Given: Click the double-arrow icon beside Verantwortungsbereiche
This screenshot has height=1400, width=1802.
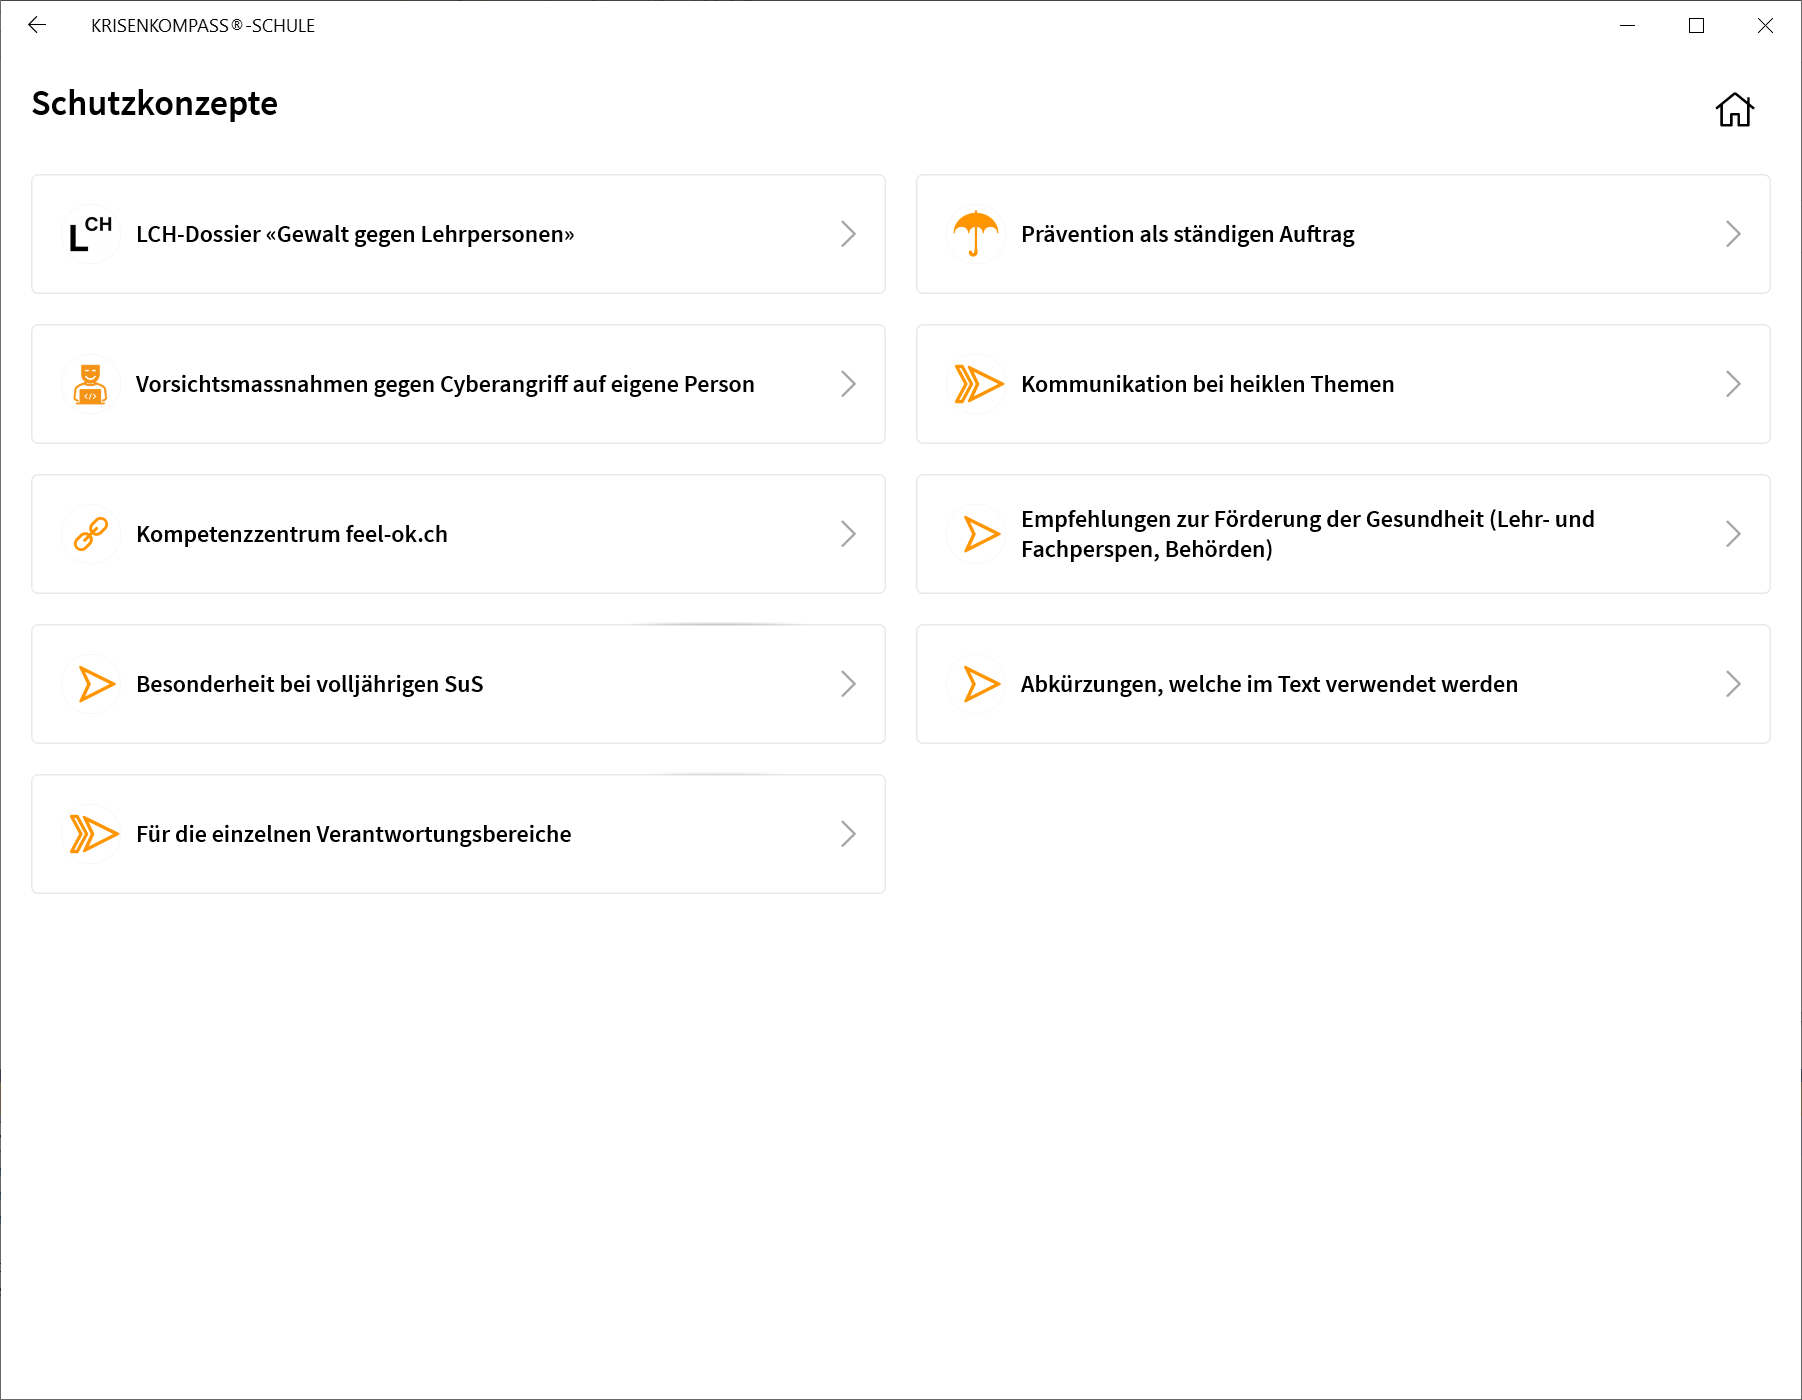Looking at the screenshot, I should click(x=93, y=834).
